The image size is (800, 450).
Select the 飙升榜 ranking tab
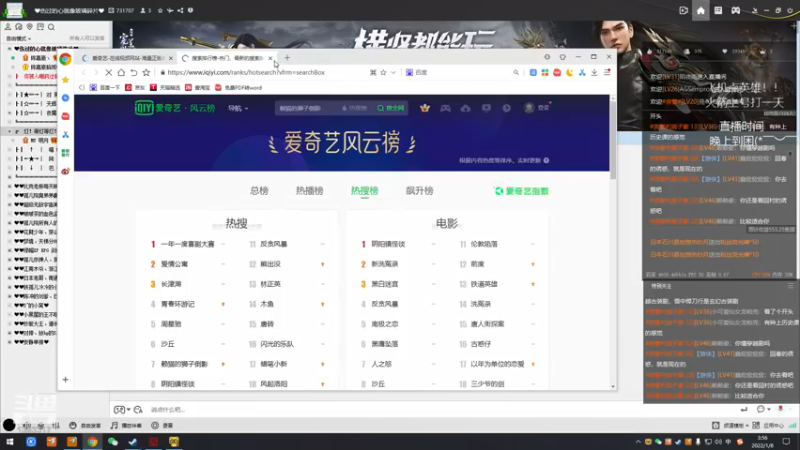419,191
